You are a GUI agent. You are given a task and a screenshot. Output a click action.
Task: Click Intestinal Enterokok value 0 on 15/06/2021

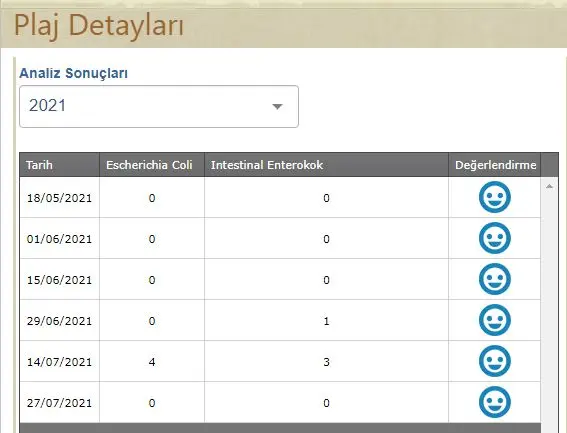click(326, 280)
